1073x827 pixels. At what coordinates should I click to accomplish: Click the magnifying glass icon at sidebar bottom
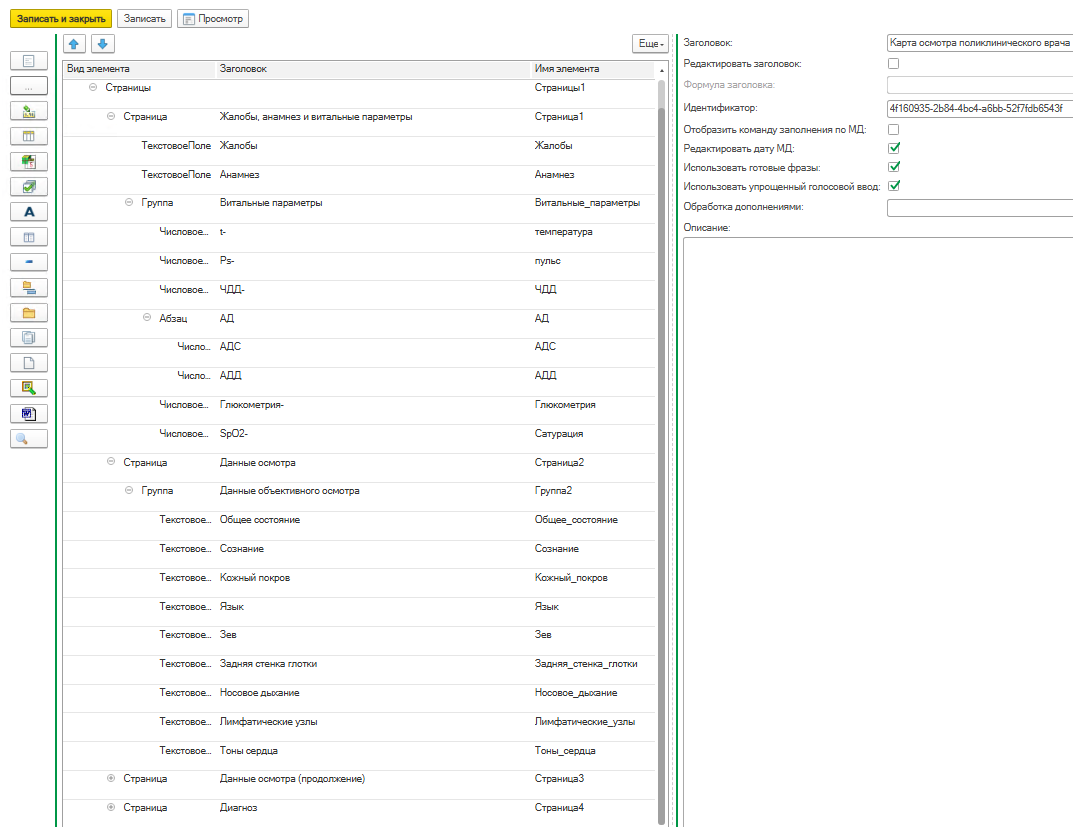click(x=29, y=439)
